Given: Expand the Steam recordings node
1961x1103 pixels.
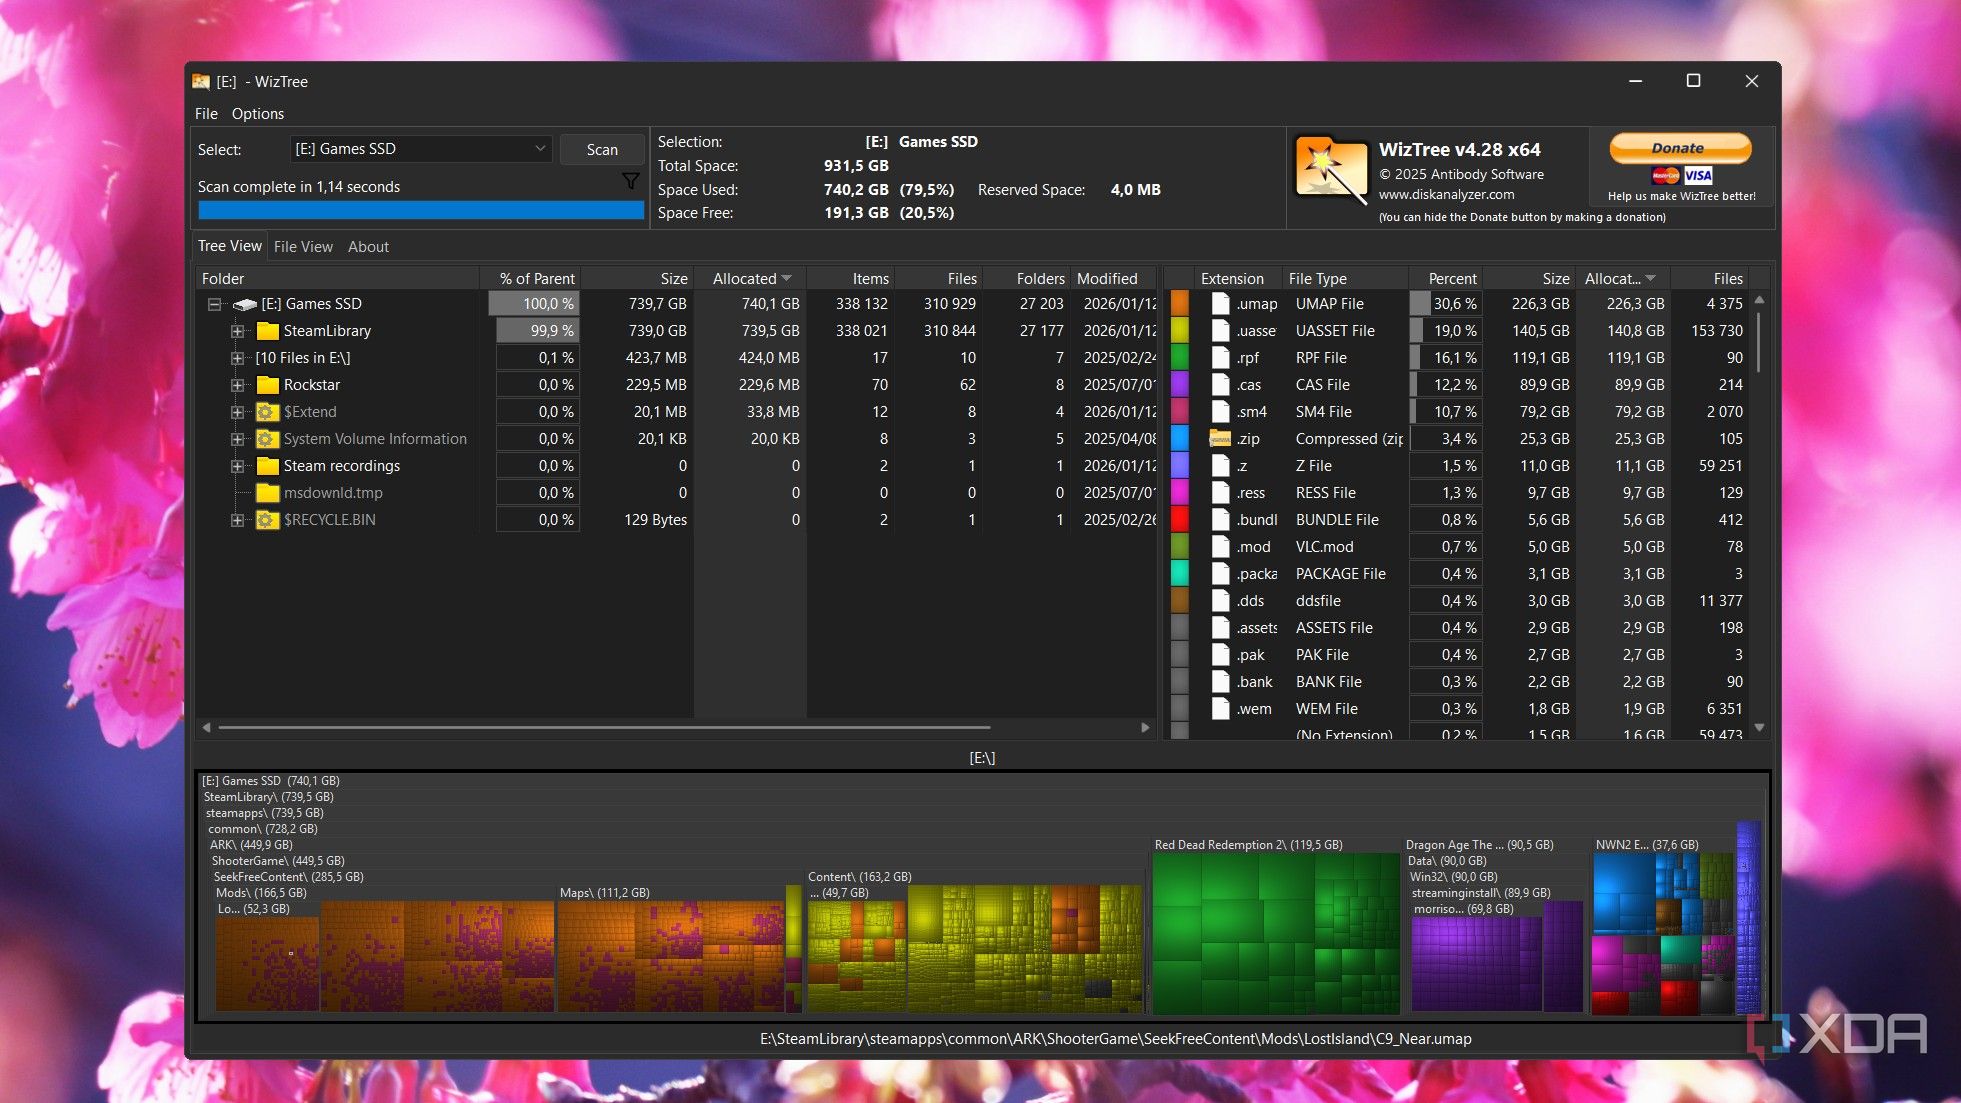Looking at the screenshot, I should (237, 466).
